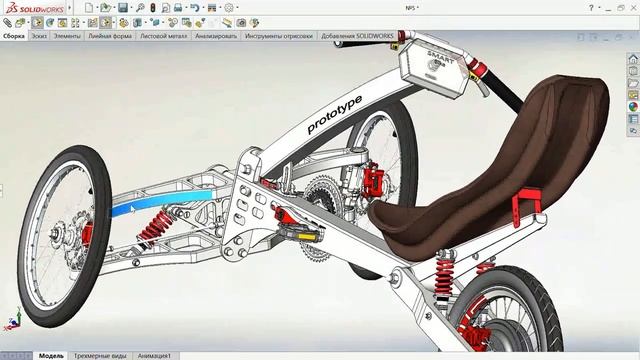
Task: Click the key-shaped toolbar icon
Action: (x=140, y=7)
